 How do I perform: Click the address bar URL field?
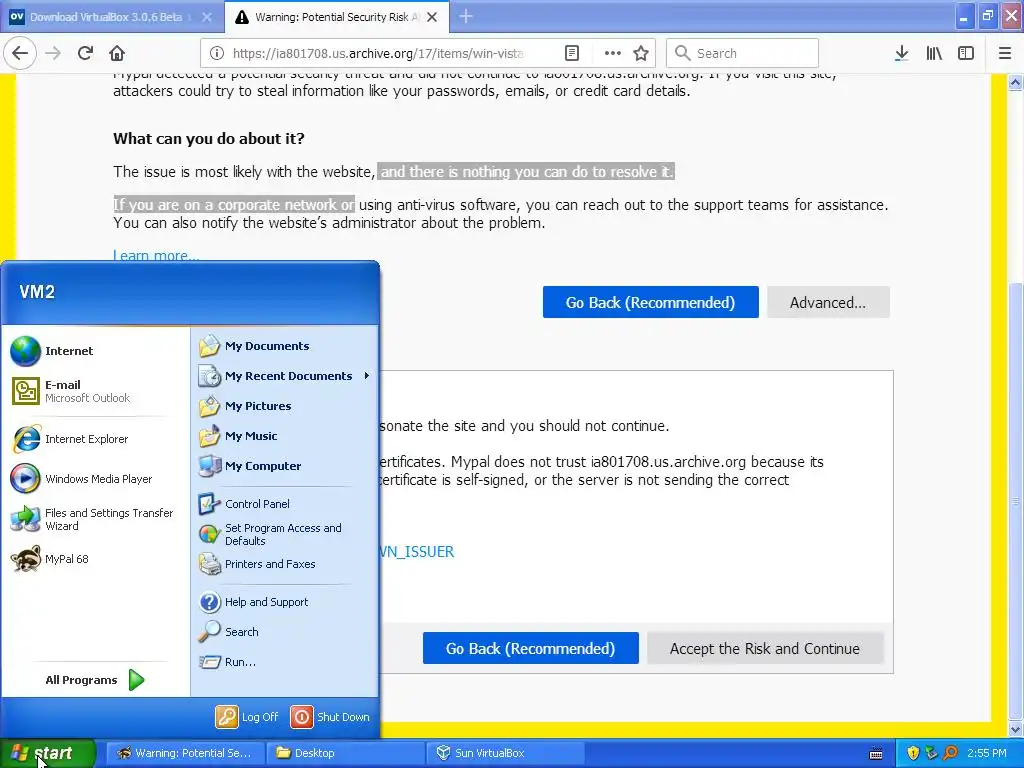click(x=378, y=53)
